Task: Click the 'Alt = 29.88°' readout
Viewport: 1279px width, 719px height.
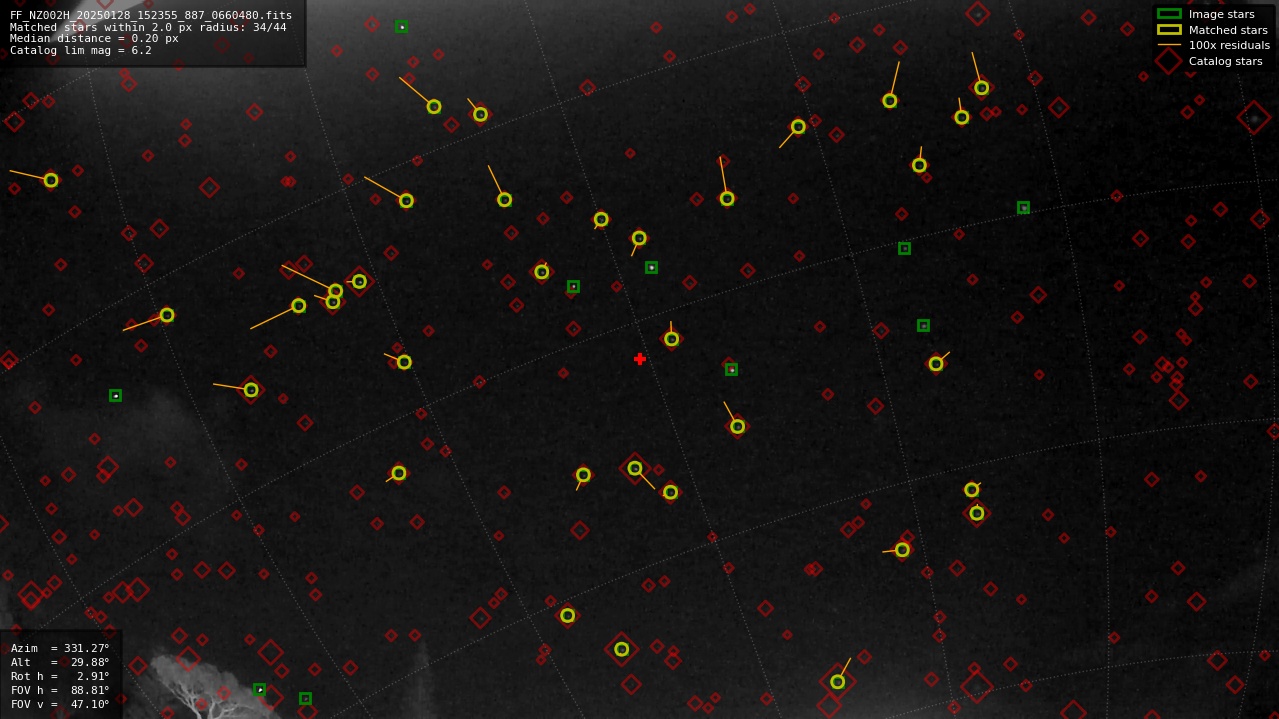Action: coord(60,662)
